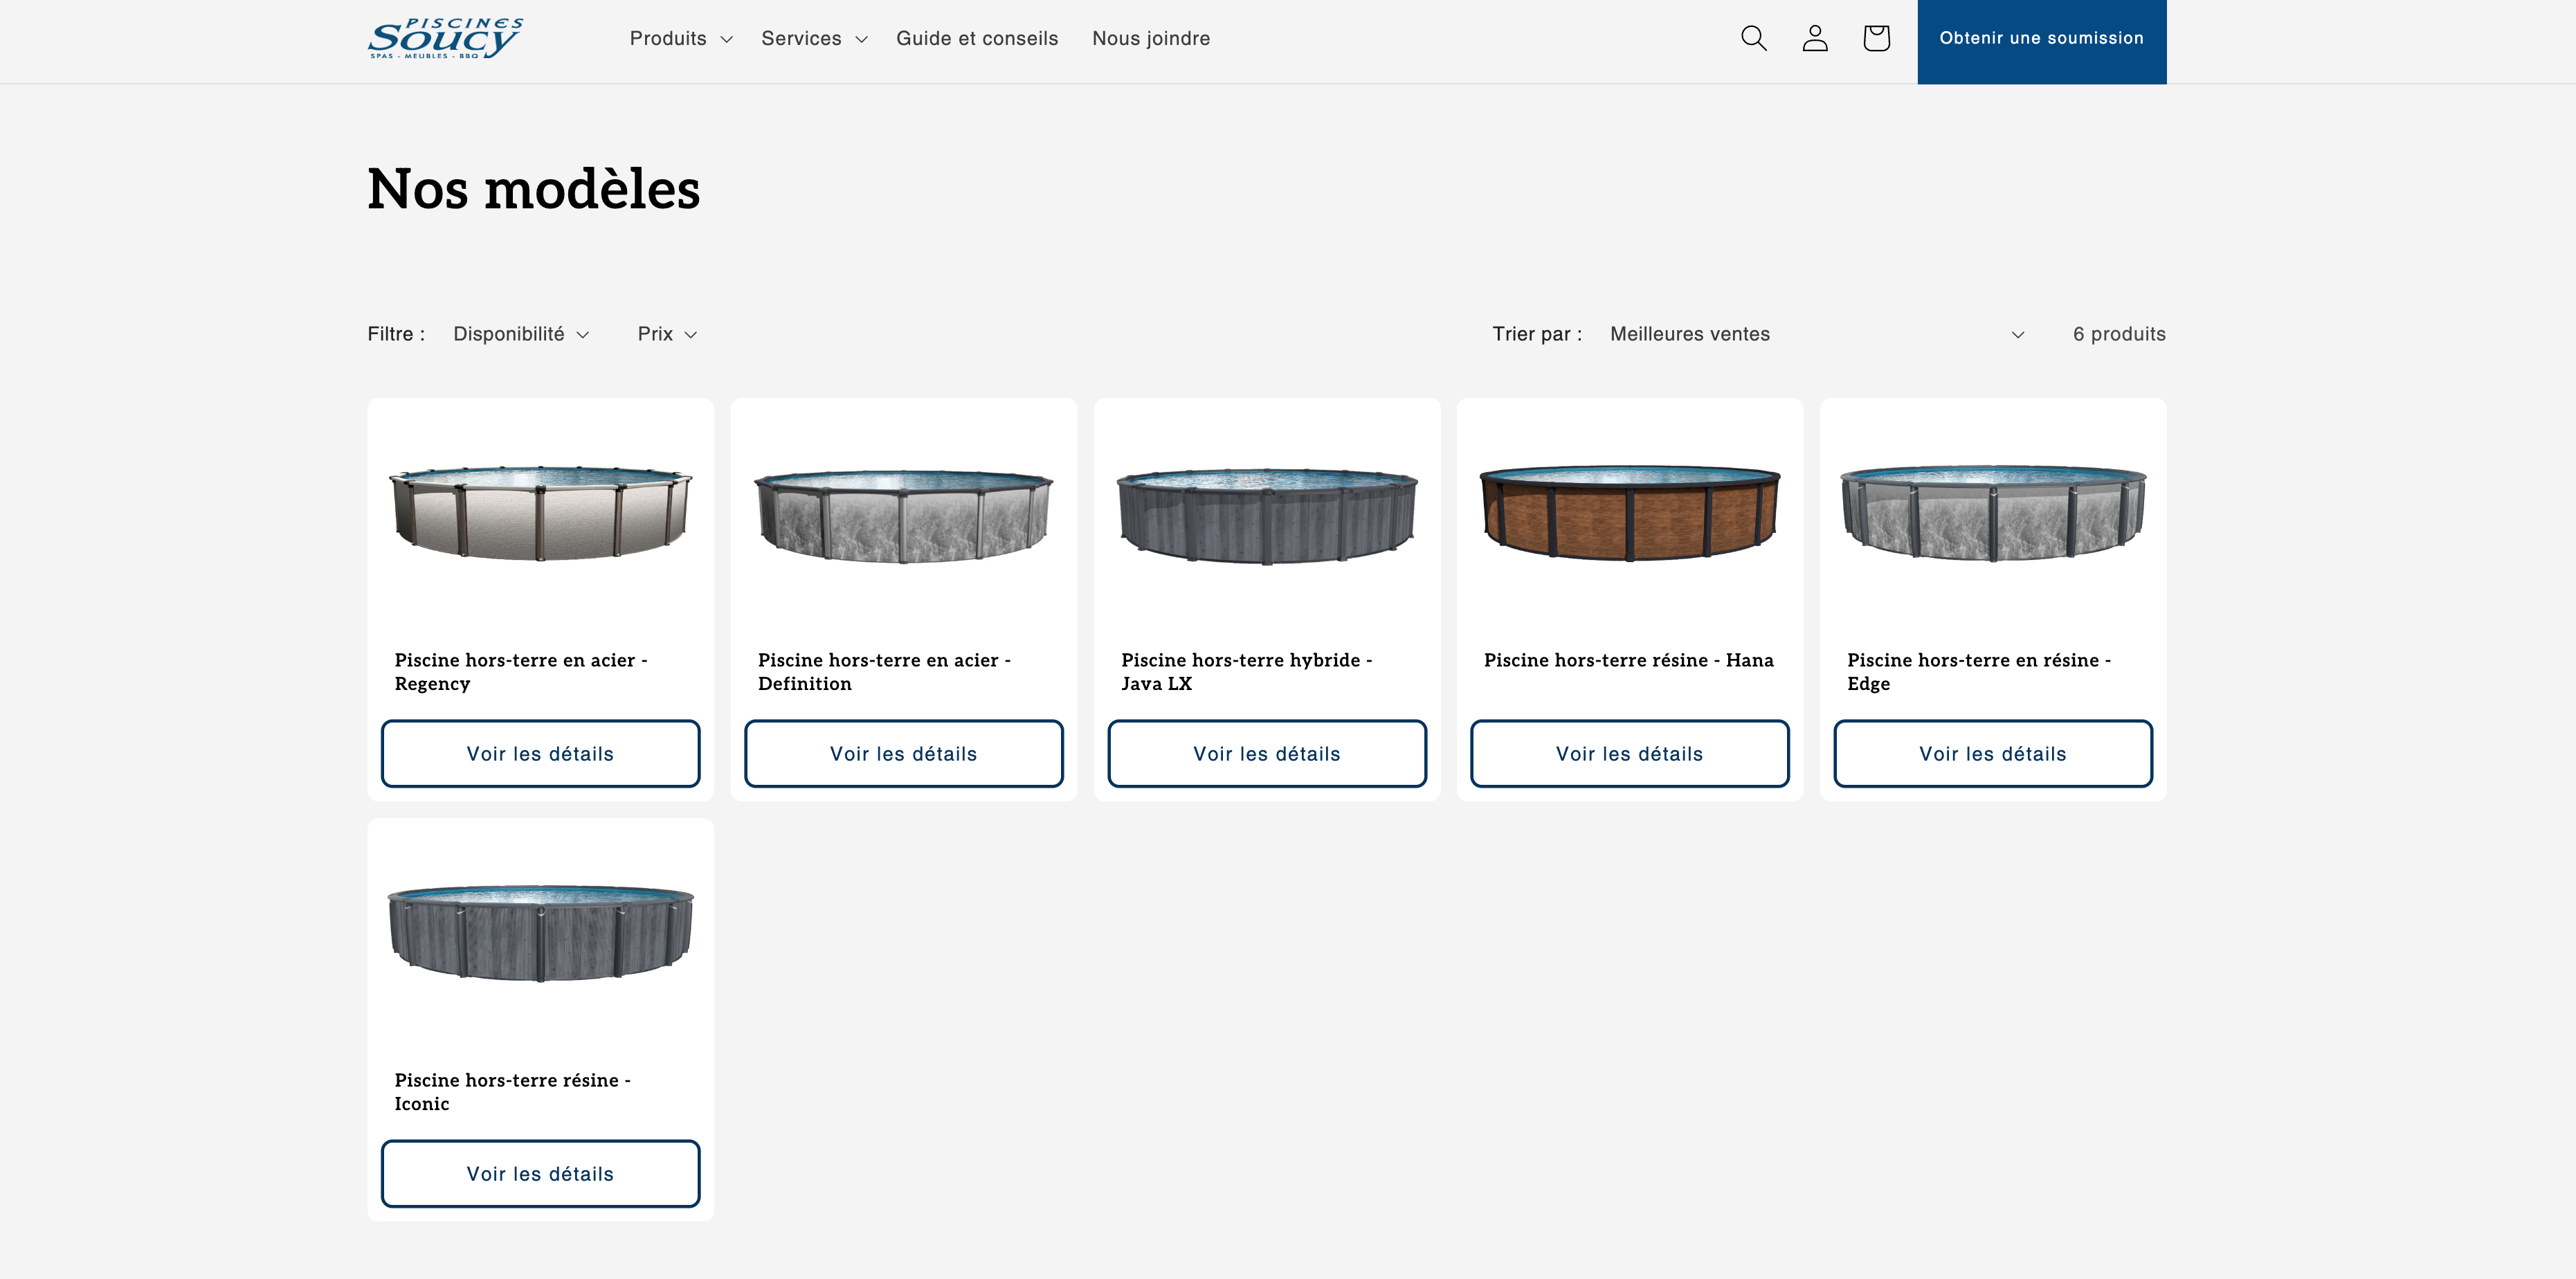2576x1279 pixels.
Task: Click the 'Trier par :' label
Action: coord(1537,334)
